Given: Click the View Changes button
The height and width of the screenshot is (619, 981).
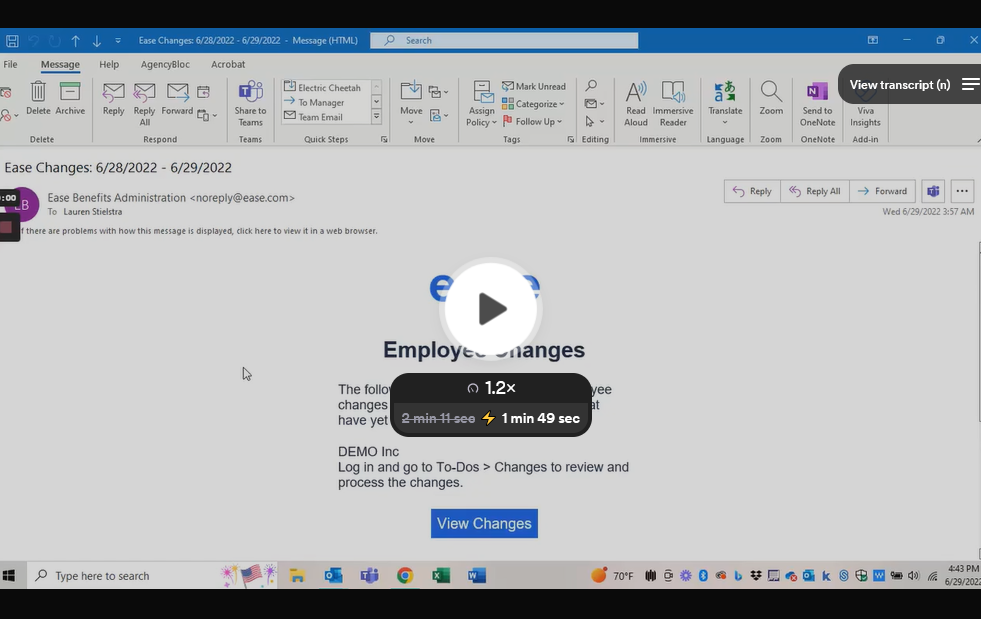Looking at the screenshot, I should [484, 523].
